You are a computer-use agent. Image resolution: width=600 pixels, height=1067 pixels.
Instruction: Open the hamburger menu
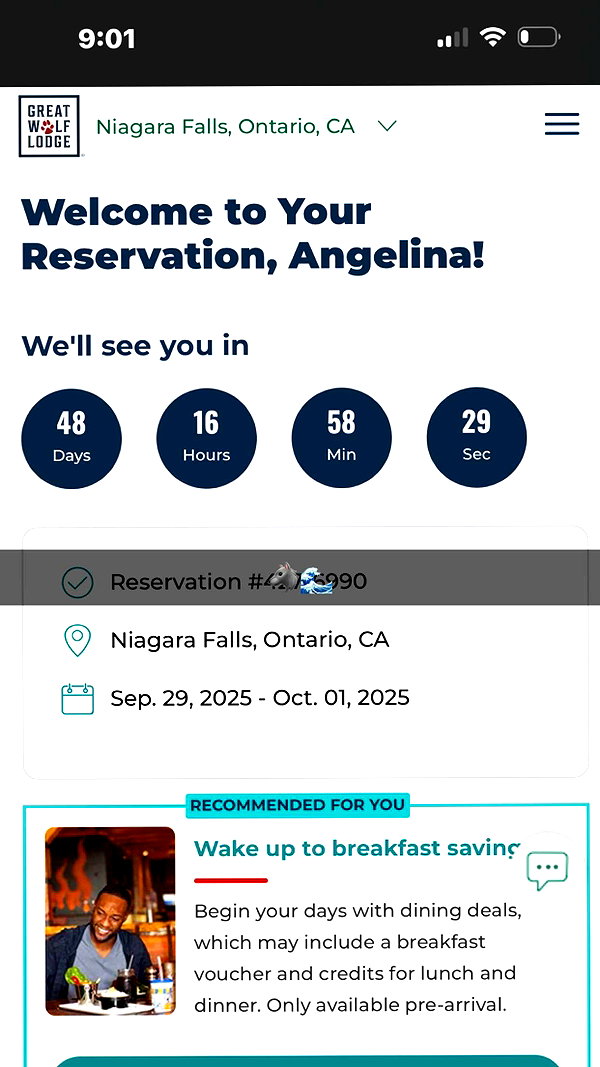pos(562,125)
